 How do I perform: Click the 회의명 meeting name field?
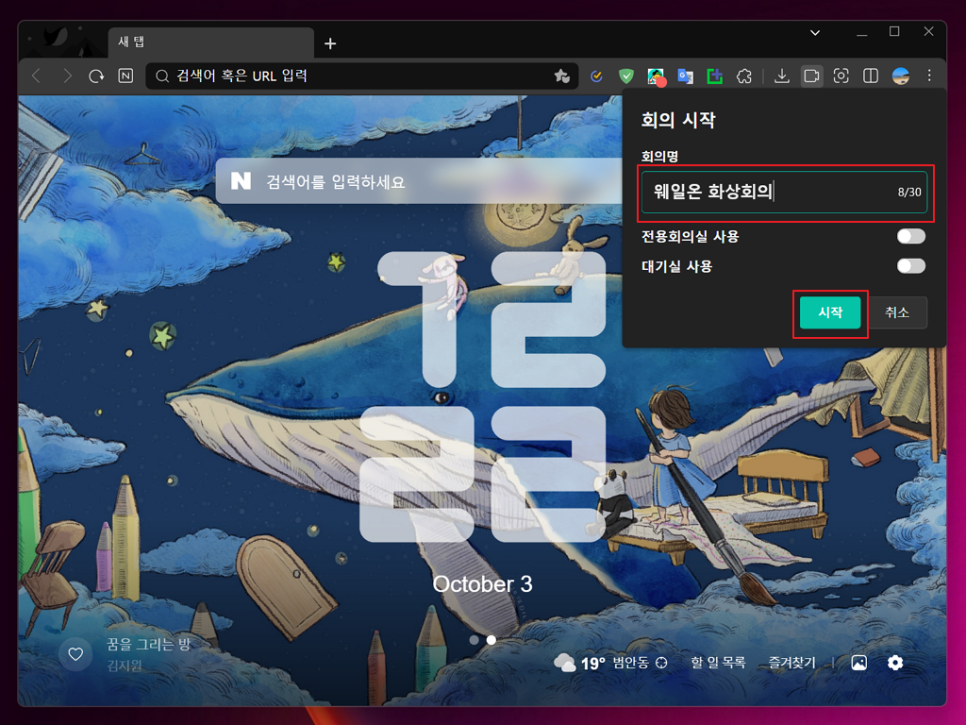coord(784,192)
